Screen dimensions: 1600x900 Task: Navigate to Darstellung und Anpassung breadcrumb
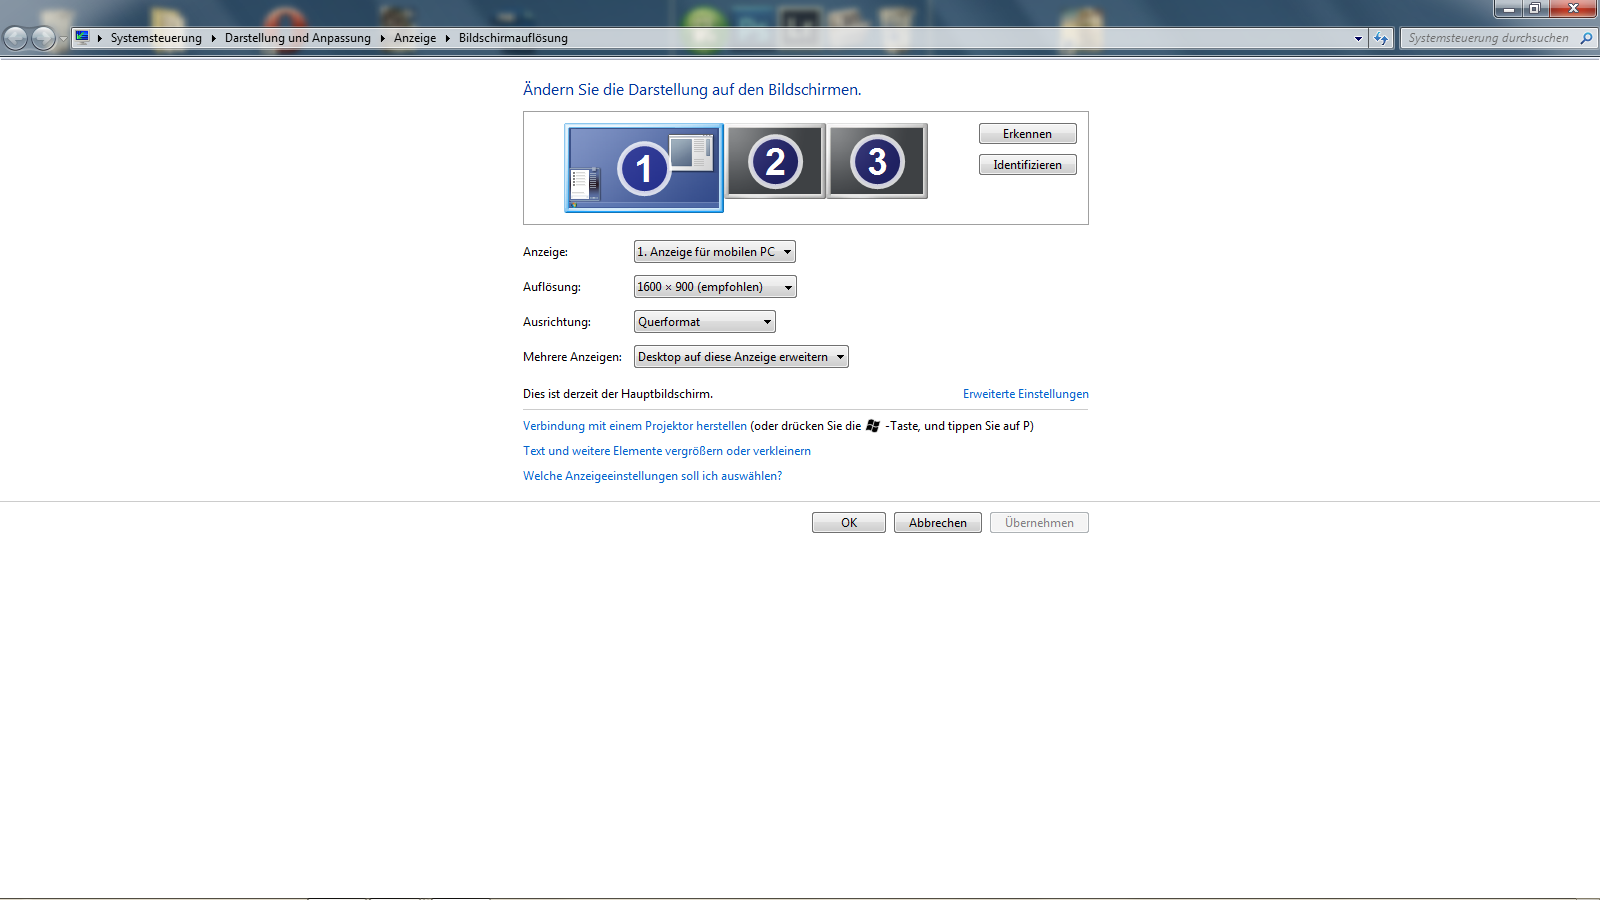click(x=297, y=38)
